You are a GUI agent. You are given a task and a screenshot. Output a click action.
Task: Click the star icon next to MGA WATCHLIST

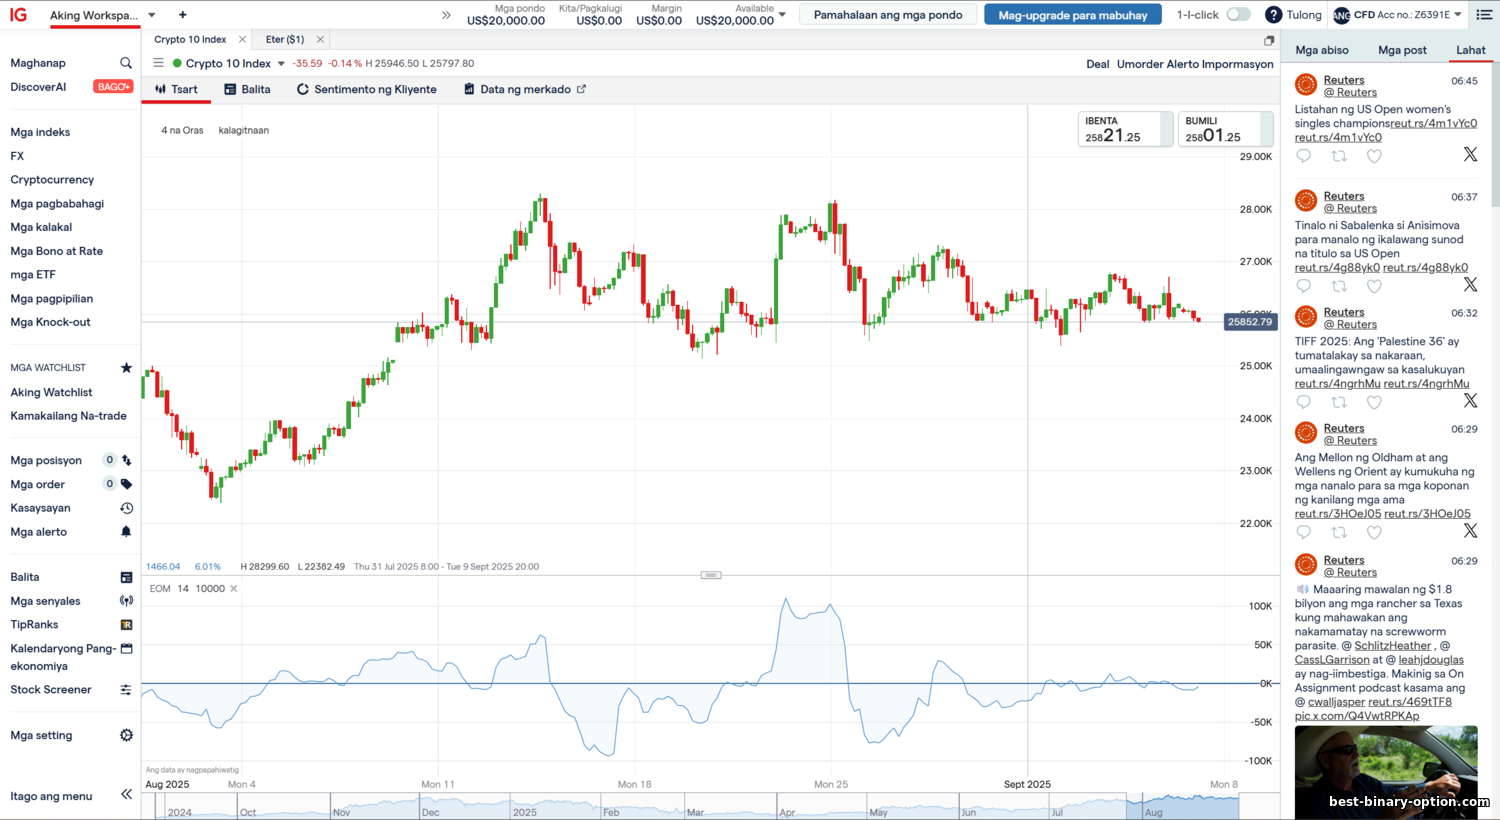click(x=126, y=368)
